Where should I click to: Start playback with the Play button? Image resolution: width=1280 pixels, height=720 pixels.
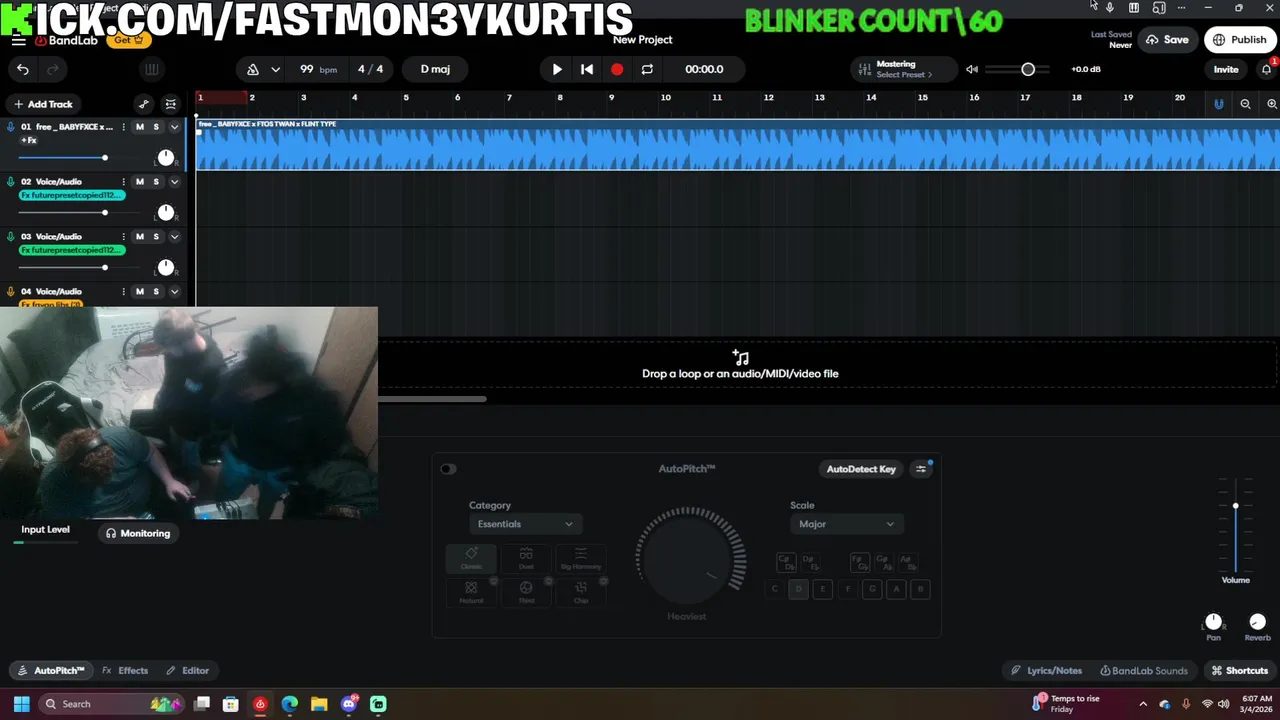pos(557,69)
